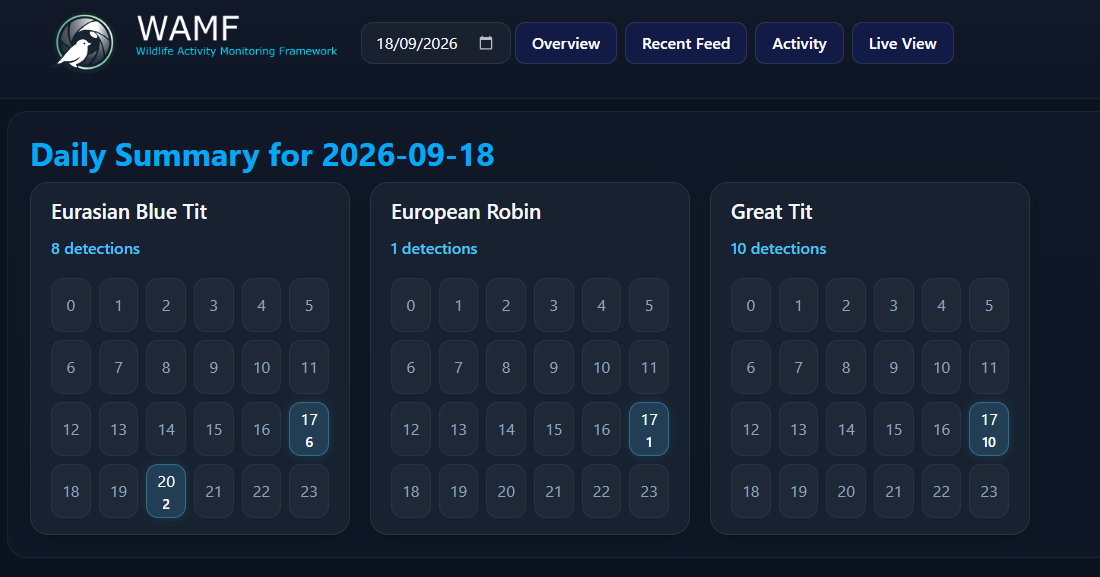1100x577 pixels.
Task: Select hour 17 with 1 detection for European Robin
Action: (x=649, y=429)
